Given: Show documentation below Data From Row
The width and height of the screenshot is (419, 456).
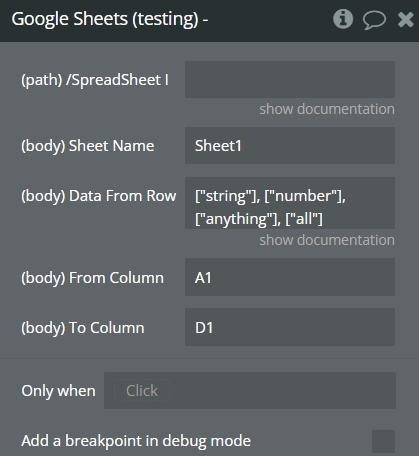Looking at the screenshot, I should coord(327,240).
